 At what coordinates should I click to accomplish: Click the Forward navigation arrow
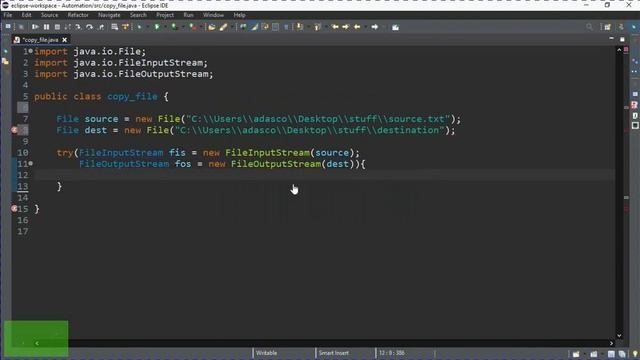(x=375, y=27)
